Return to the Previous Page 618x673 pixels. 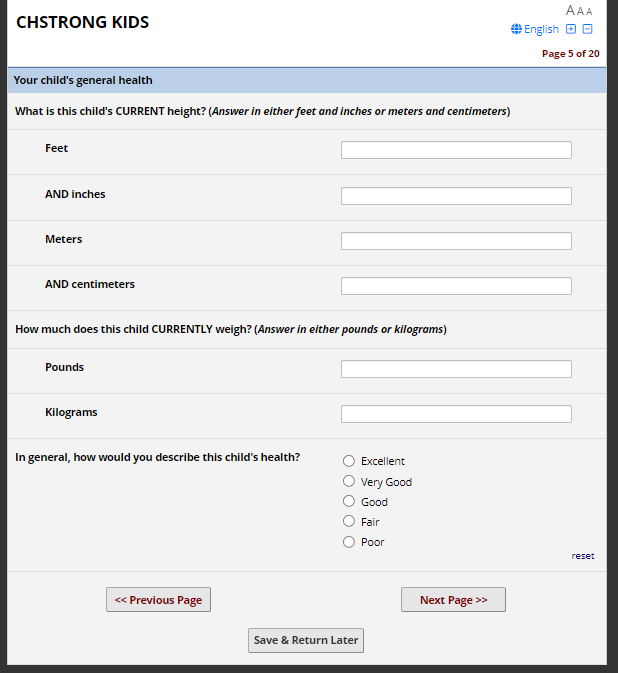point(158,600)
